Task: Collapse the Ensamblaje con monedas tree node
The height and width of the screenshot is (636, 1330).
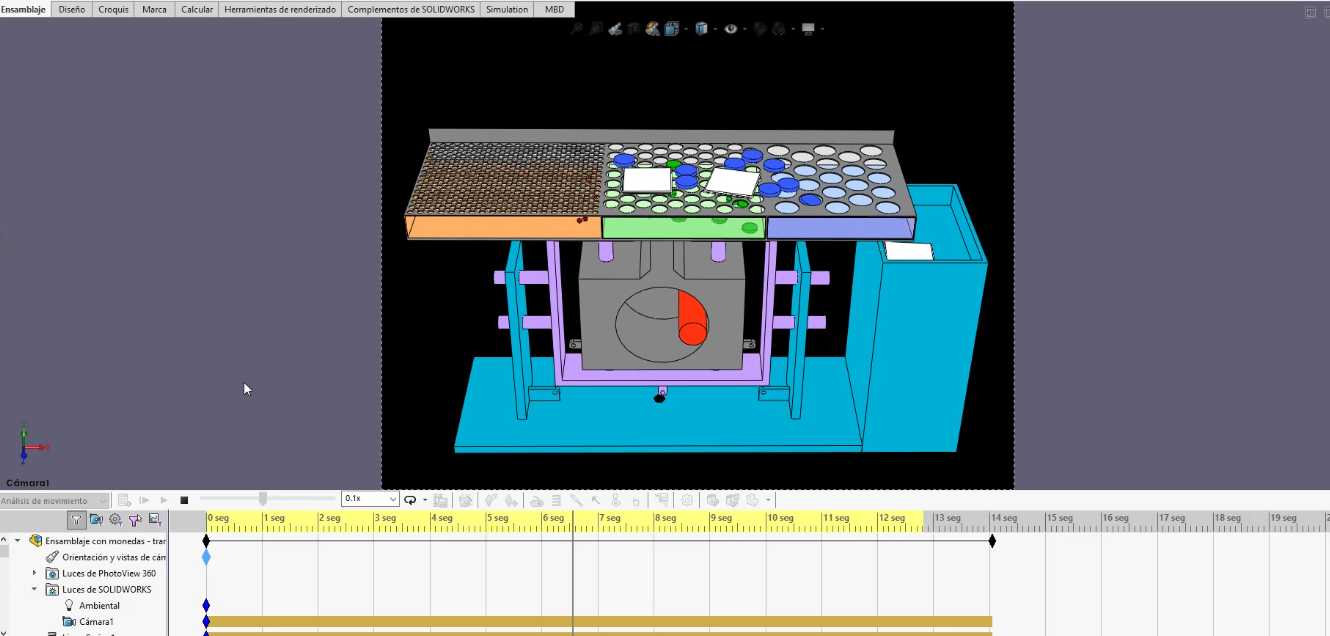Action: [17, 541]
